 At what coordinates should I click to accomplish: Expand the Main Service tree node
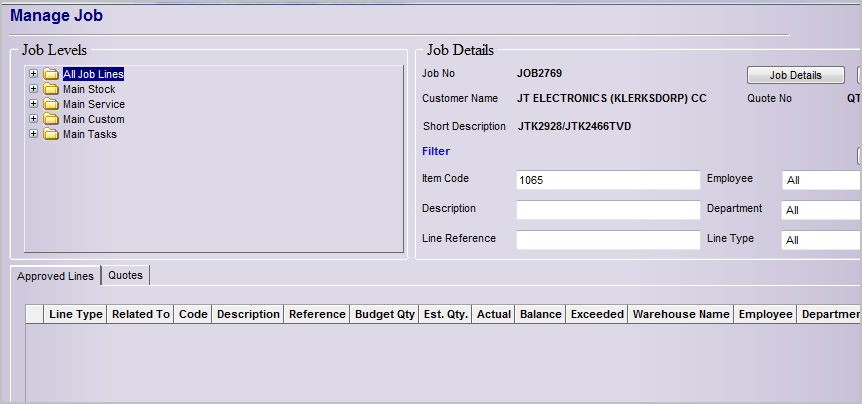(x=34, y=104)
